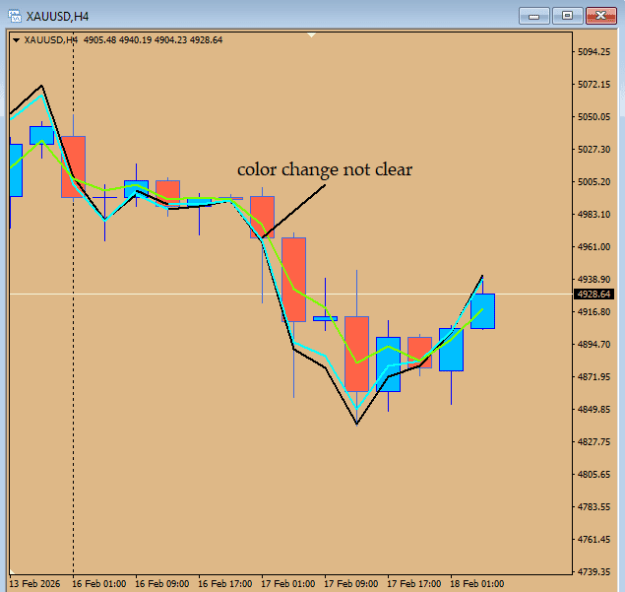Click the chart shift triangle marker at top
Image resolution: width=625 pixels, height=592 pixels.
pyautogui.click(x=312, y=35)
